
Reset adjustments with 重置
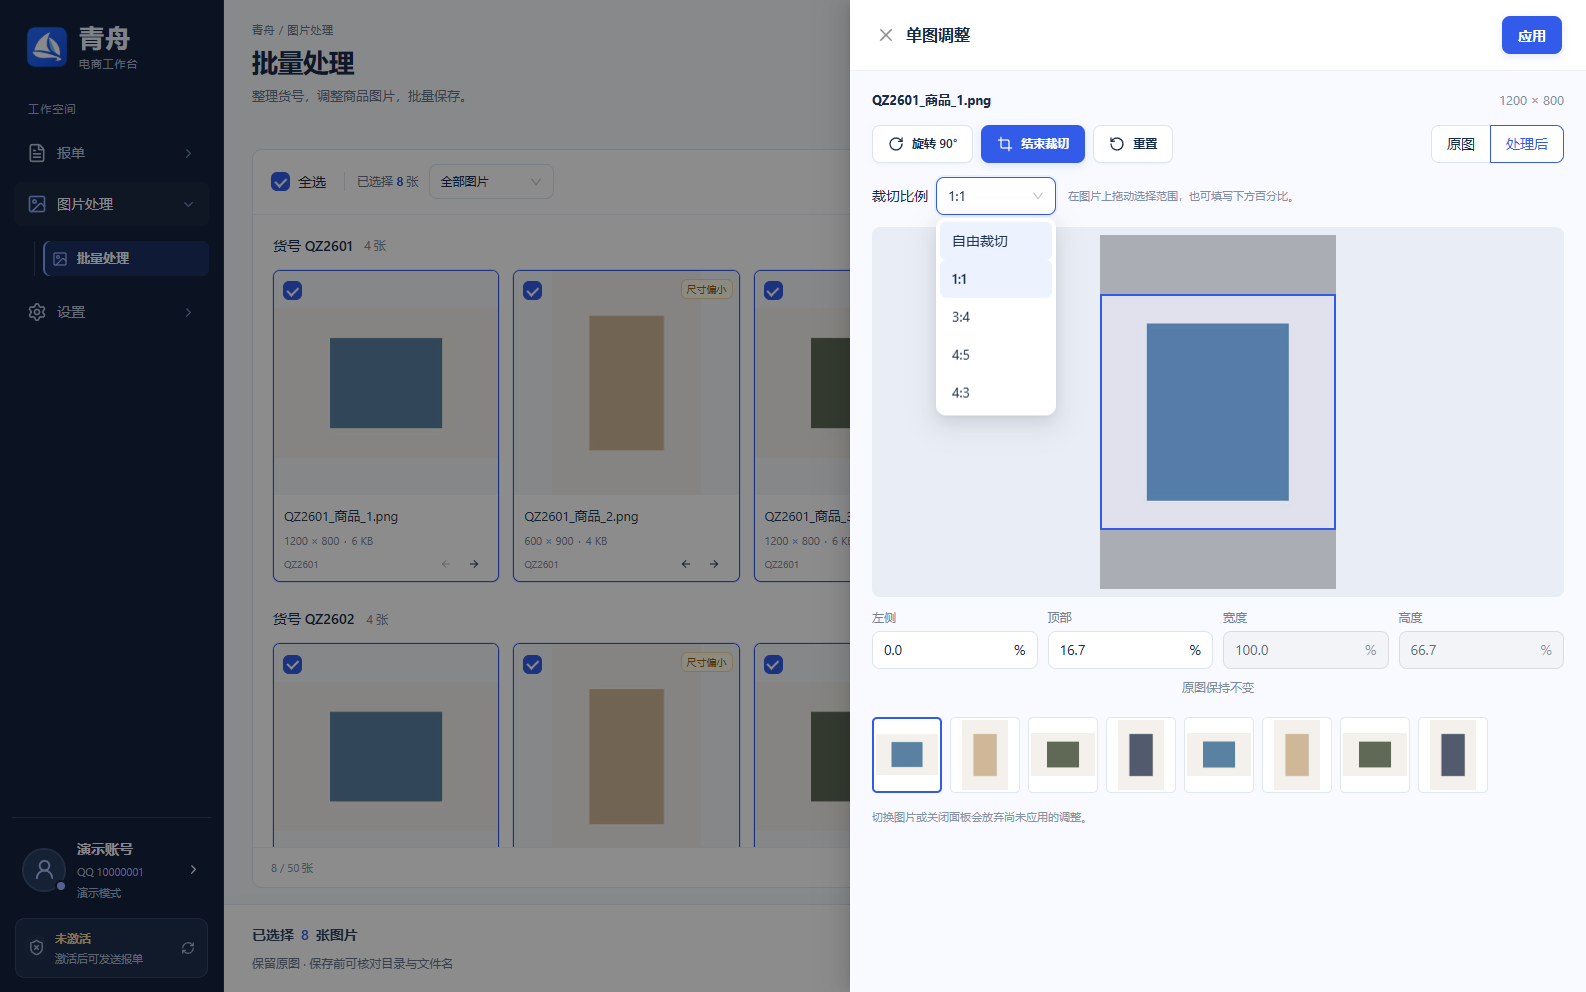coord(1133,144)
